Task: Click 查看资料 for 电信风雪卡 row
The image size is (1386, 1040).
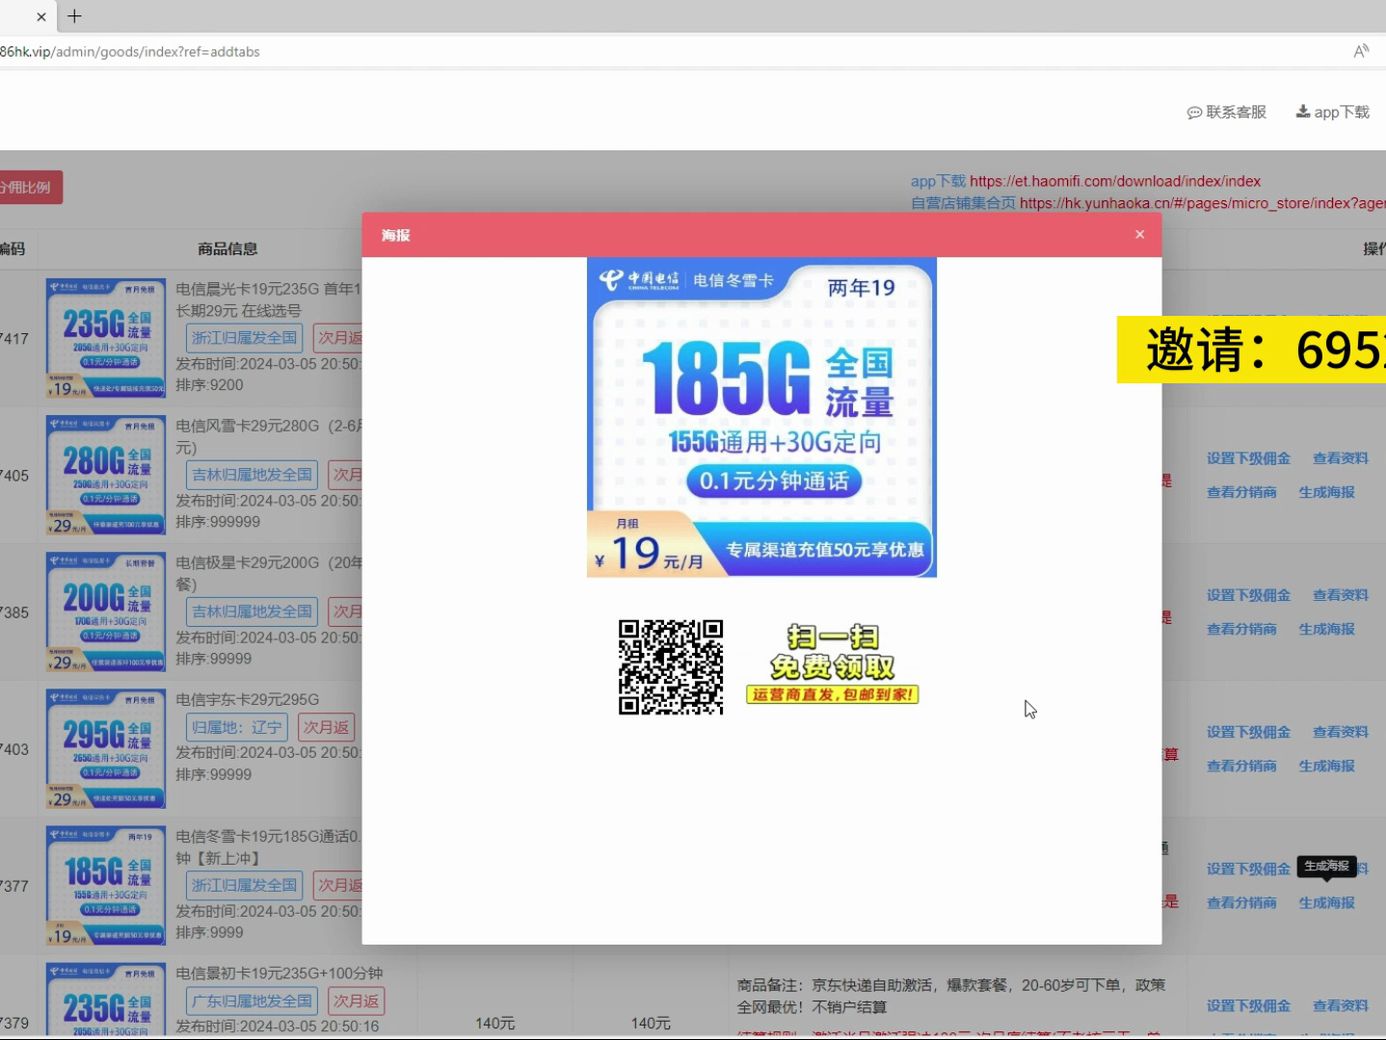Action: [x=1340, y=458]
